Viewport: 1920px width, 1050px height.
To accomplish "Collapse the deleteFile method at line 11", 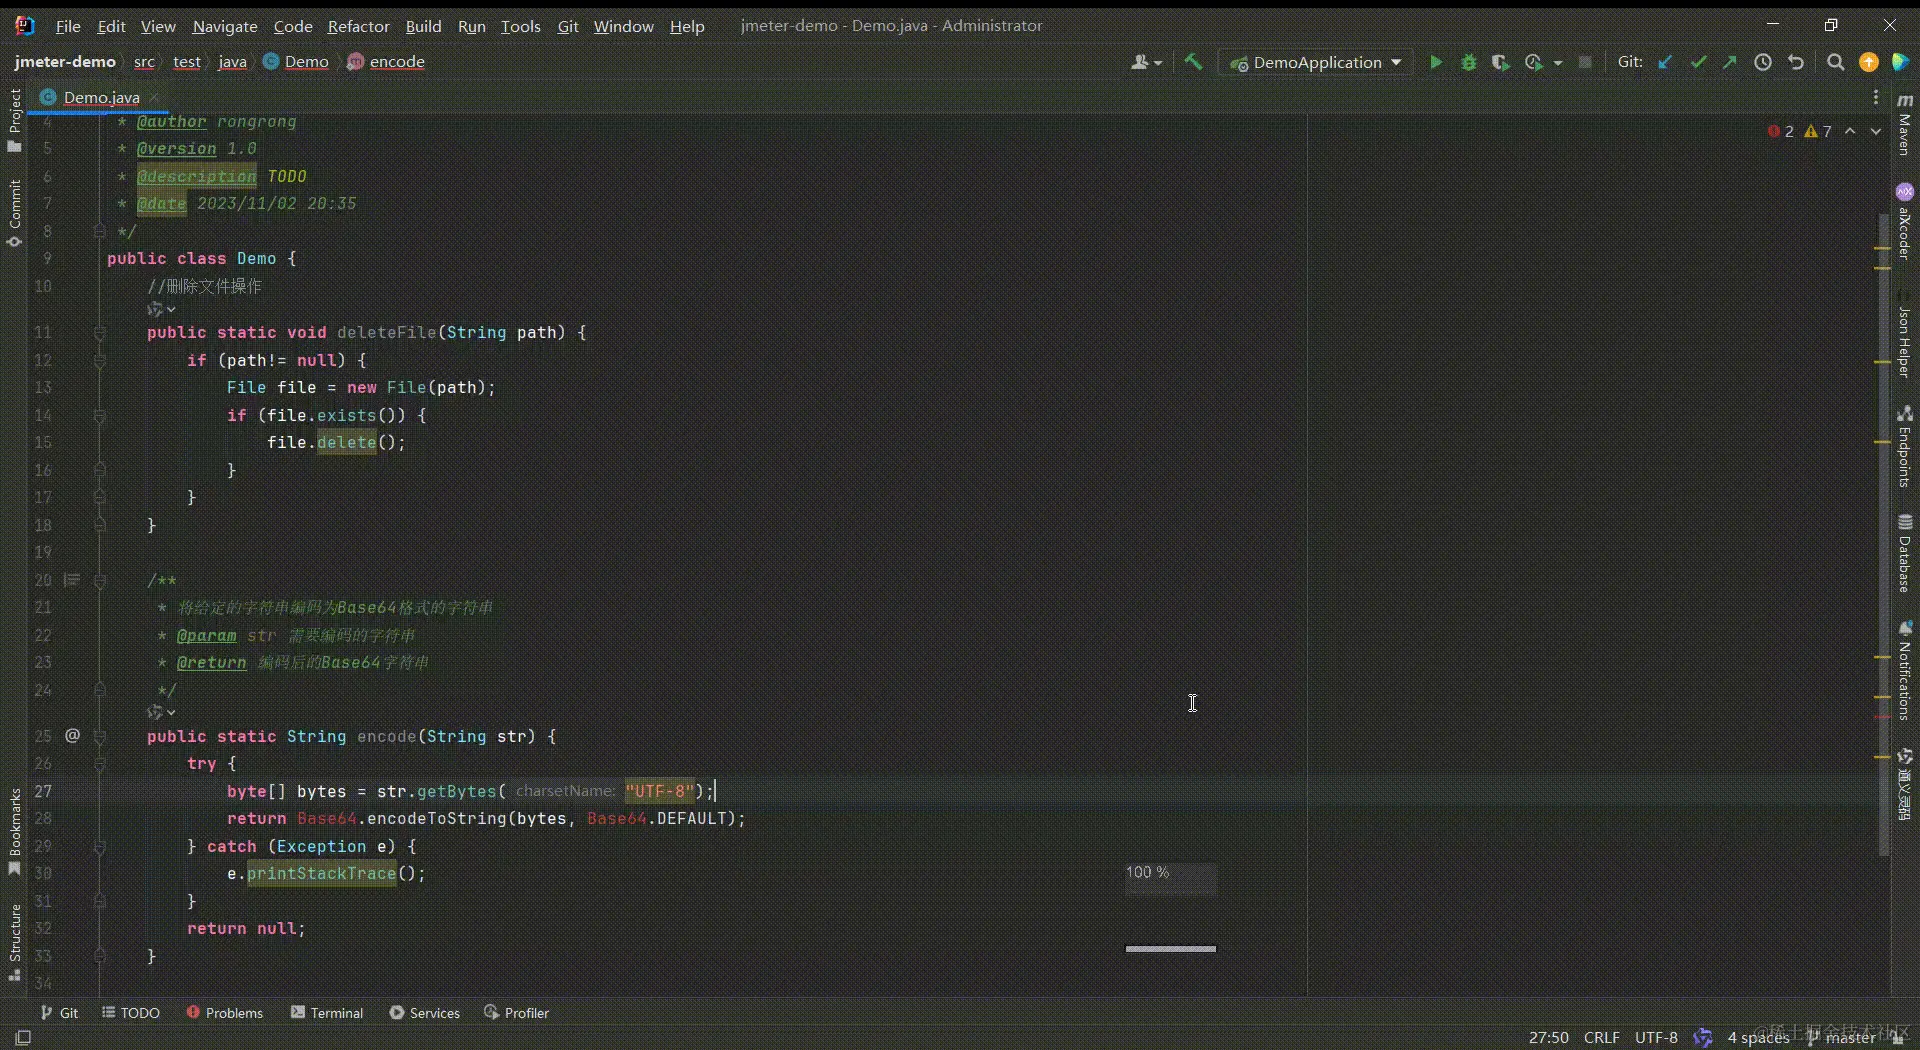I will click(x=99, y=332).
